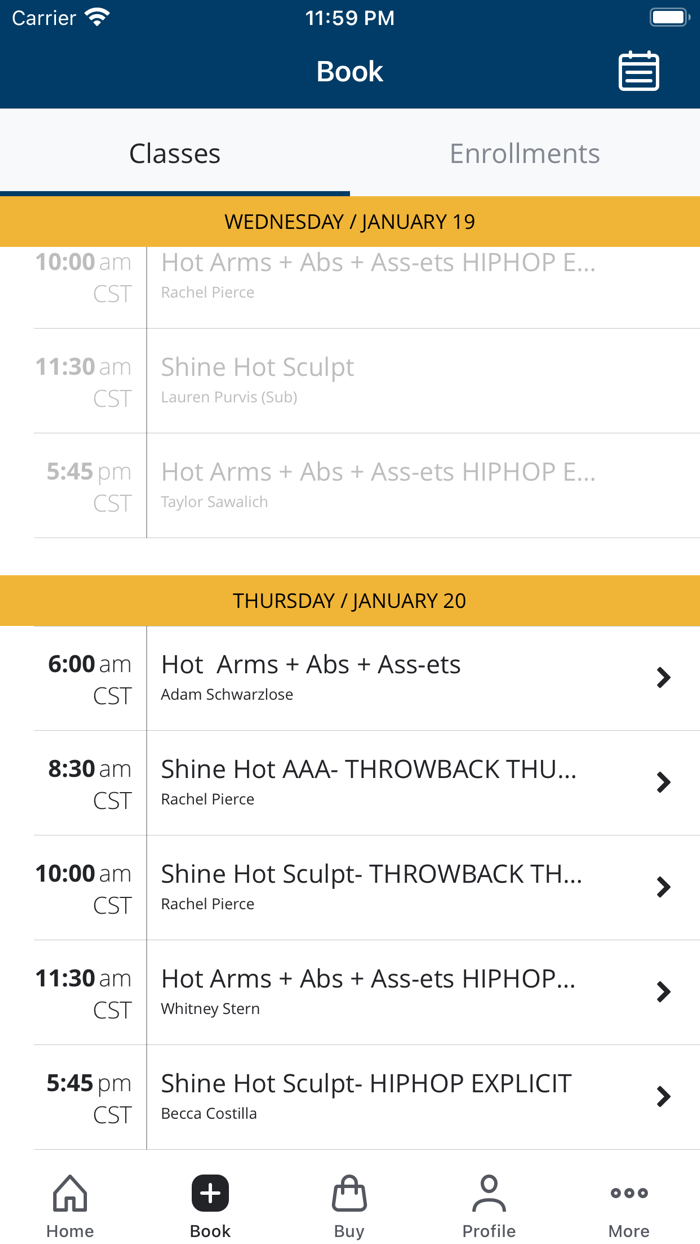
Task: Open the Profile person icon
Action: 489,1194
